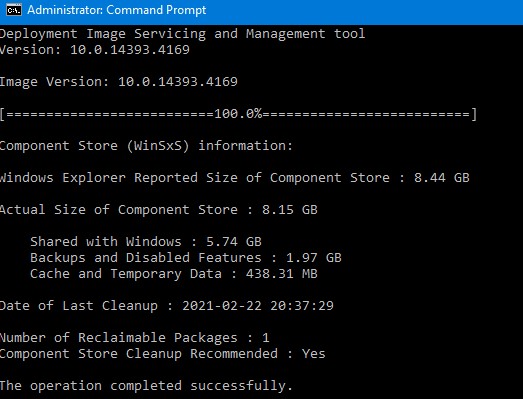523x399 pixels.
Task: Select the Version: 10.0.14393.4169 text
Action: point(95,50)
